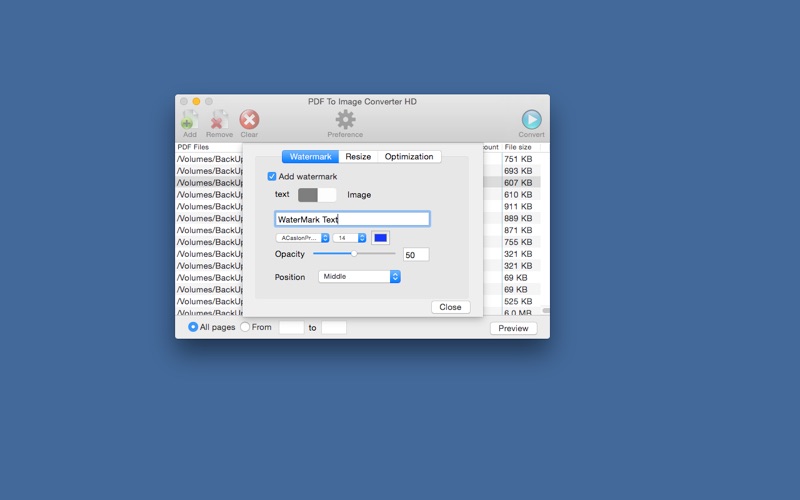Screen dimensions: 800x500
Task: Select the Watermark tab
Action: click(x=310, y=157)
